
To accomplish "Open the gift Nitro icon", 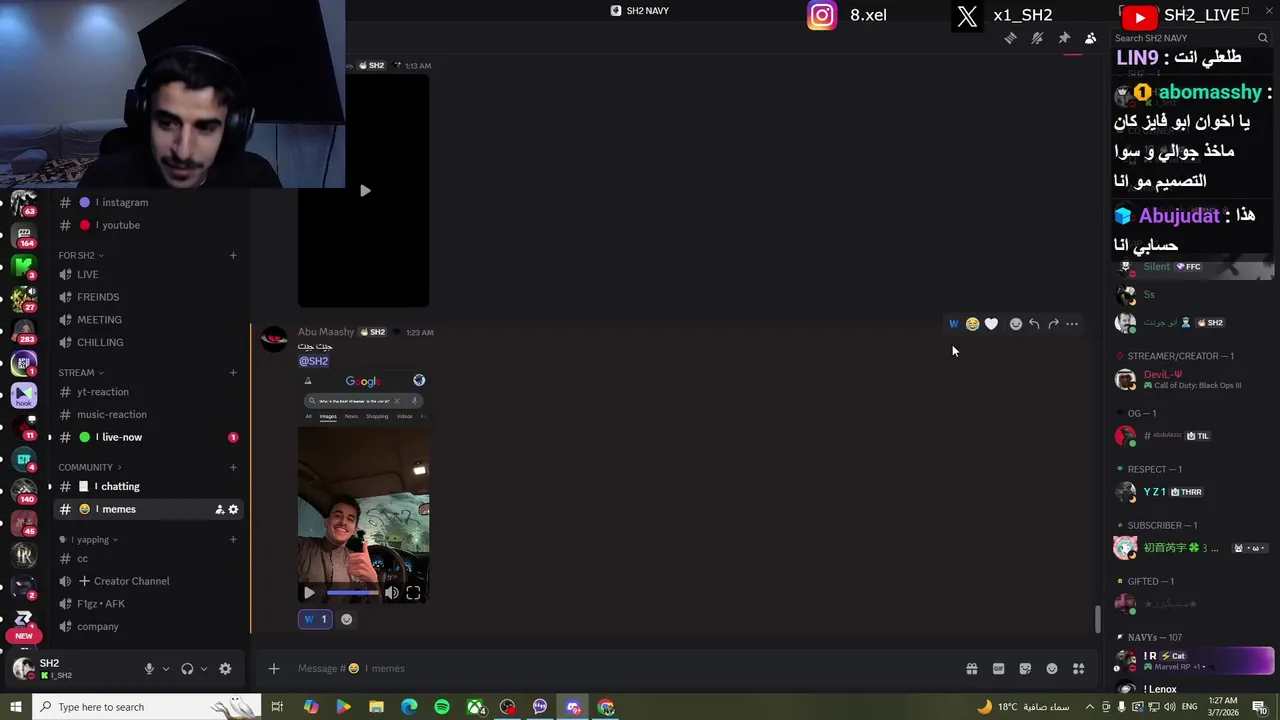I will [x=971, y=668].
